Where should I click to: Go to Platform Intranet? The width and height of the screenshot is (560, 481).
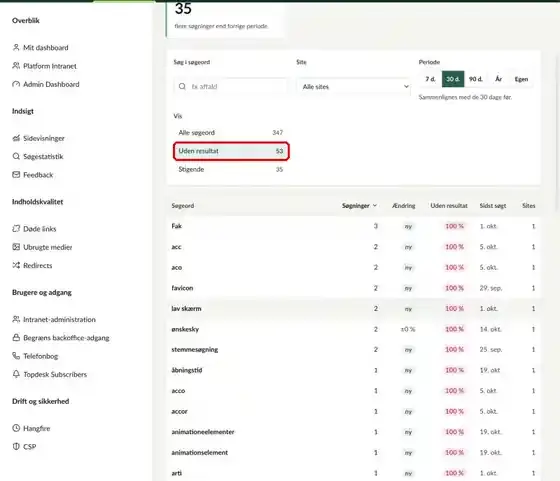click(x=50, y=66)
